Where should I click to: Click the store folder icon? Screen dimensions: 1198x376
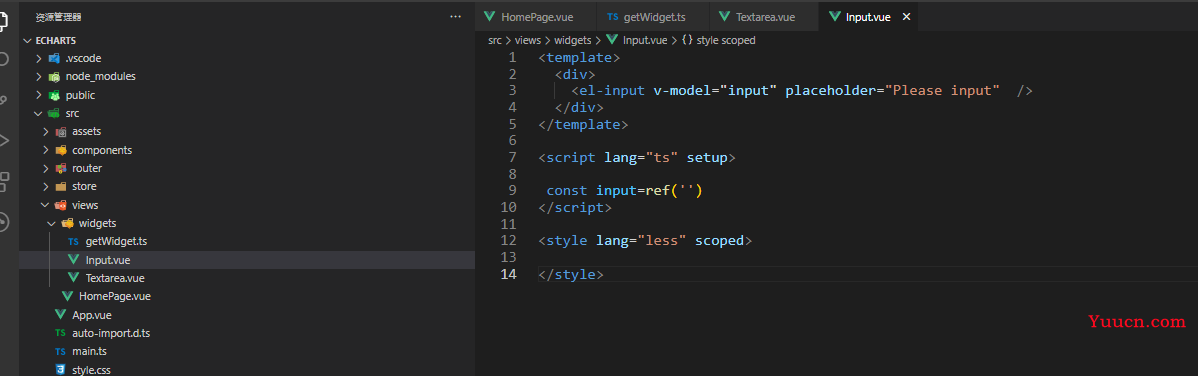pyautogui.click(x=61, y=186)
